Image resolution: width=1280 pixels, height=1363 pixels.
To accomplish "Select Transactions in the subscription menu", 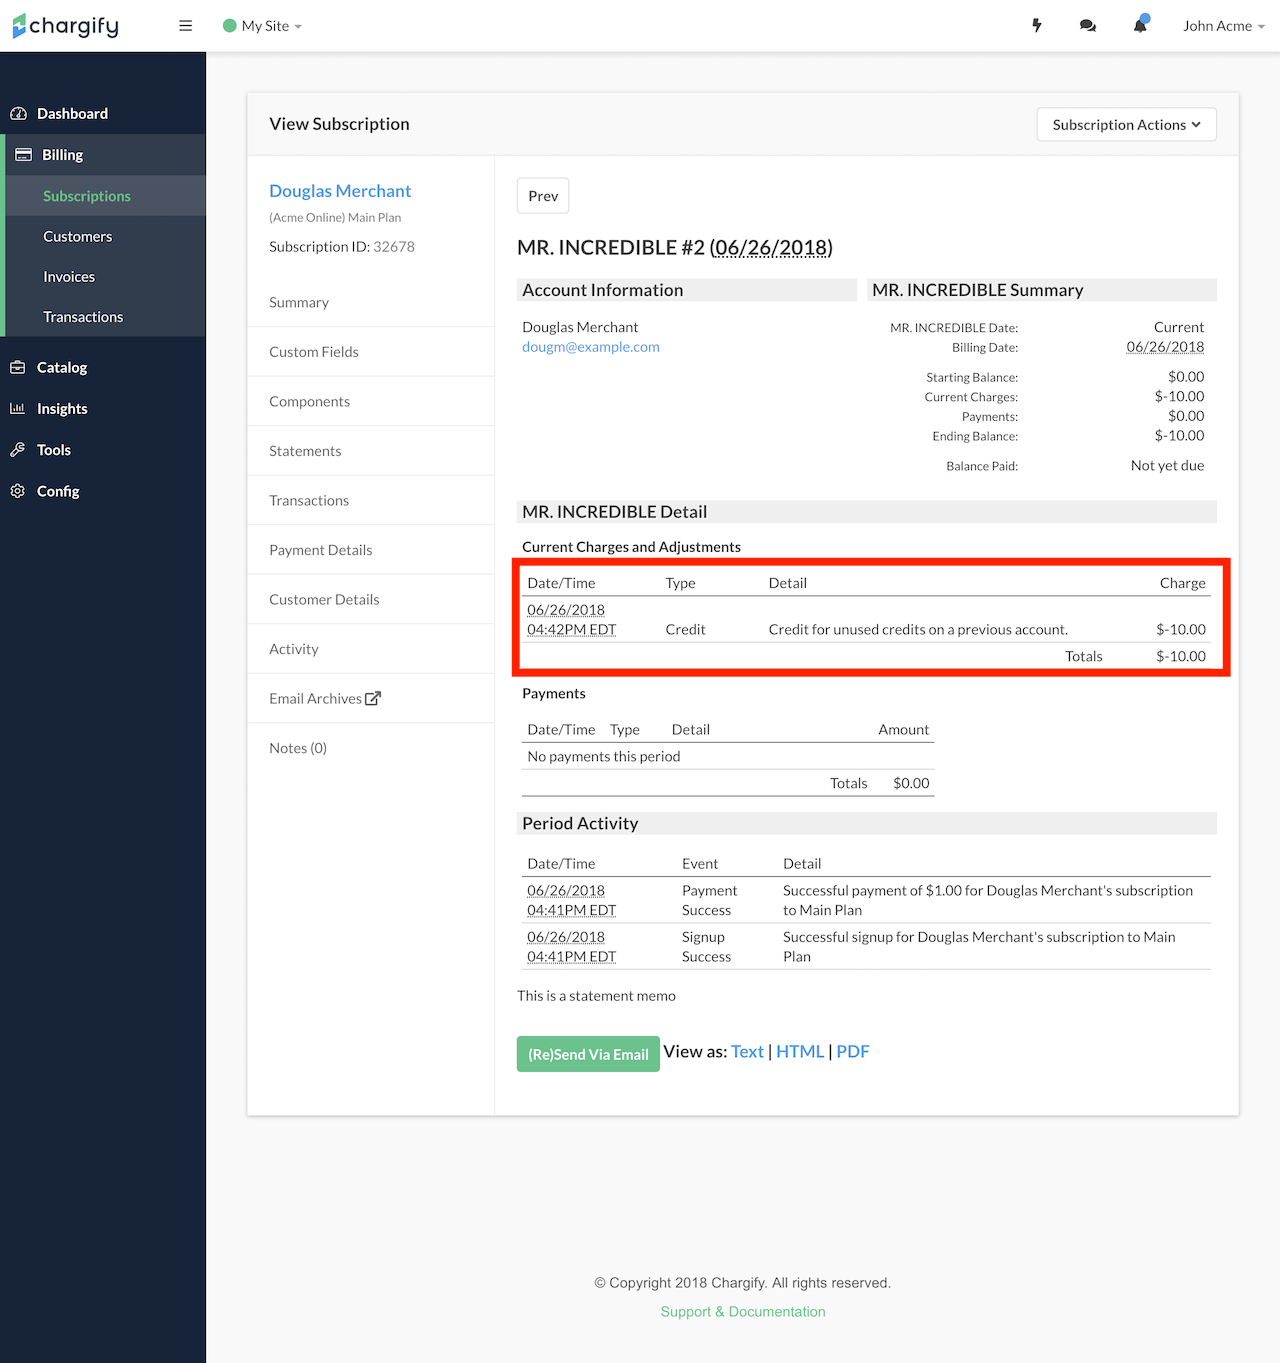I will pyautogui.click(x=309, y=501).
